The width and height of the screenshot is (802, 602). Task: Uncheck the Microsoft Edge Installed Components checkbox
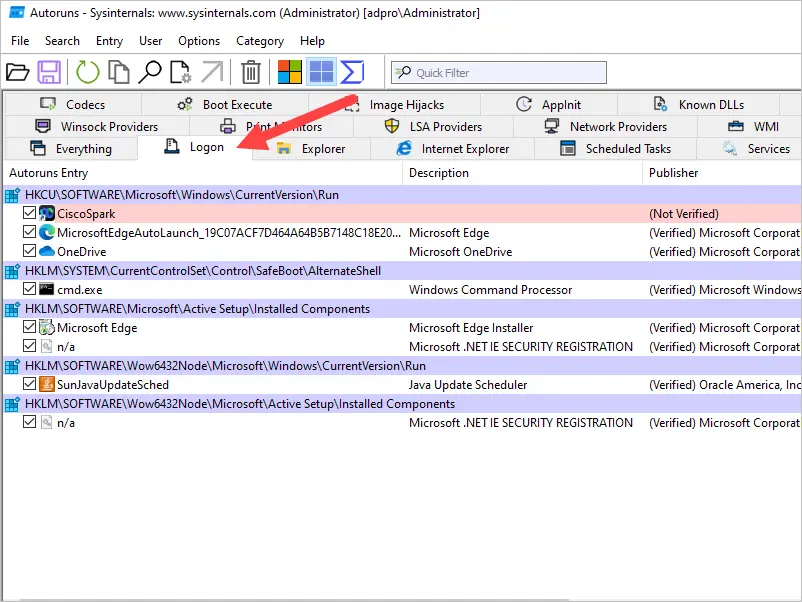pos(30,327)
